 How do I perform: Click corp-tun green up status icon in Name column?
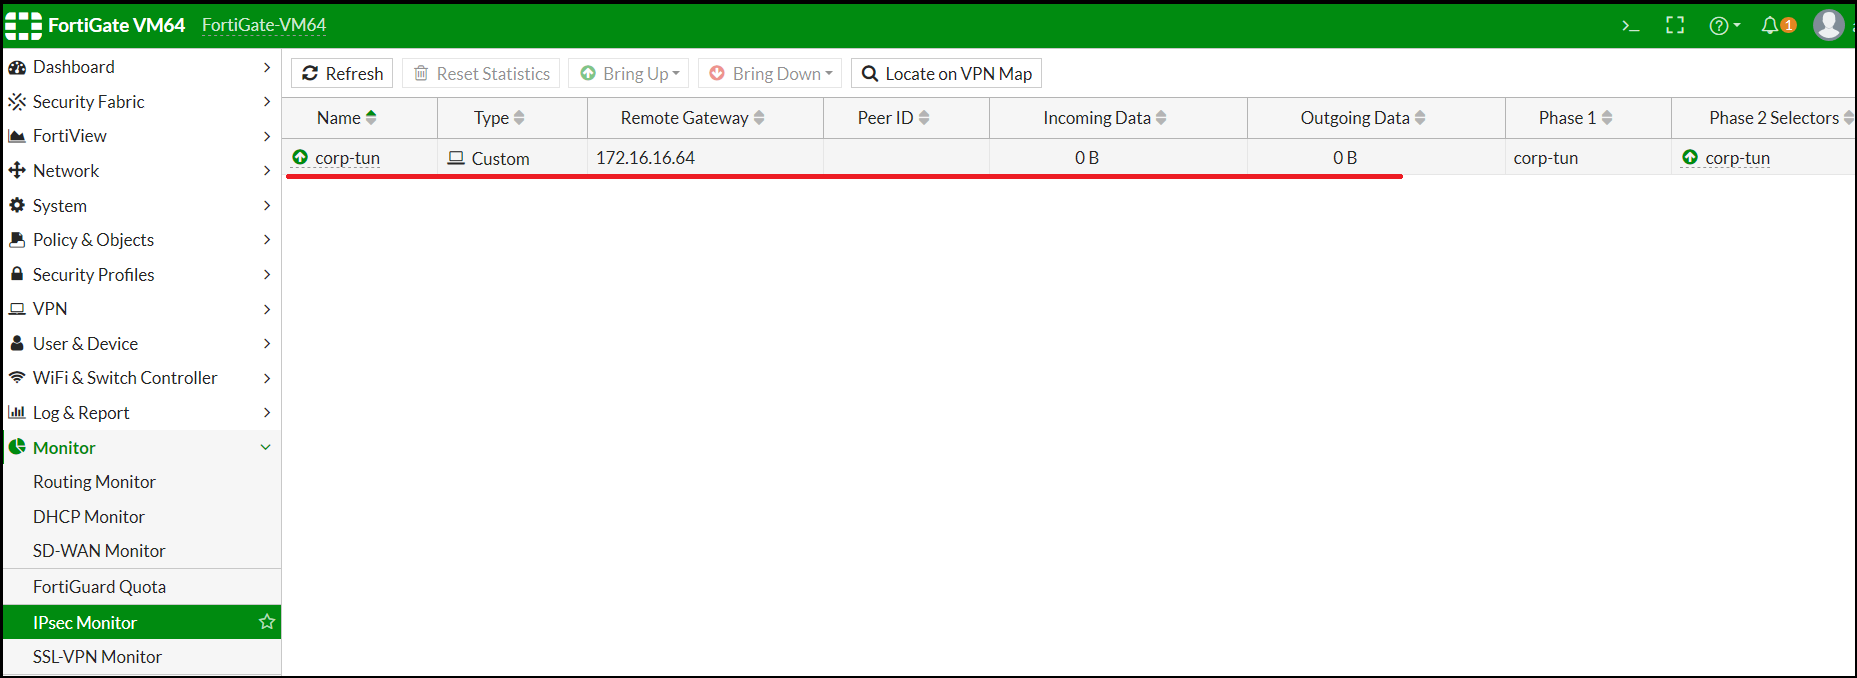(x=300, y=157)
